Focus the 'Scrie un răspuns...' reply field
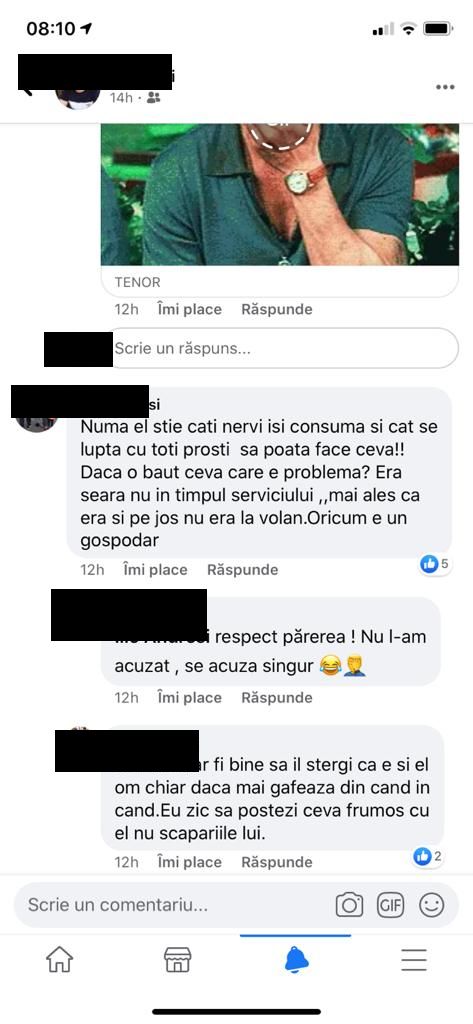 pyautogui.click(x=282, y=349)
